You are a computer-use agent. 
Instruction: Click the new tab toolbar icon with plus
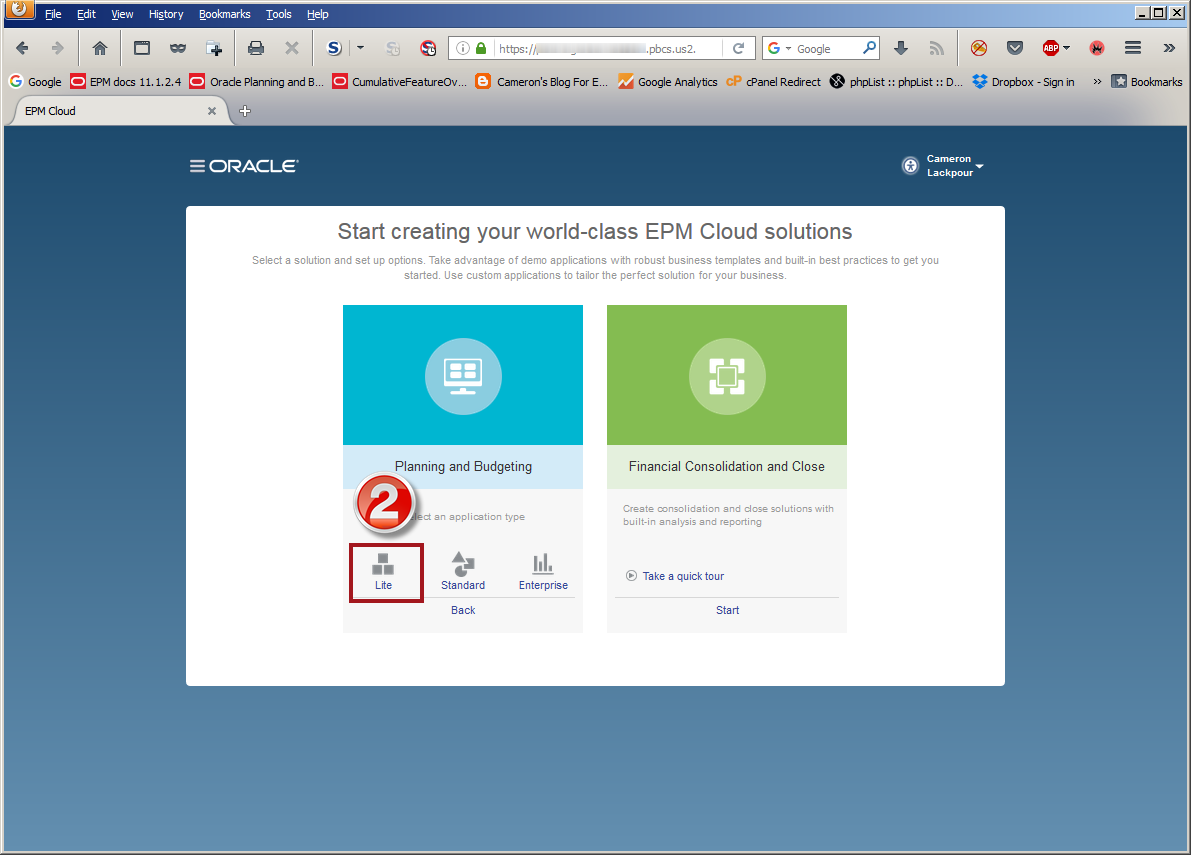214,48
